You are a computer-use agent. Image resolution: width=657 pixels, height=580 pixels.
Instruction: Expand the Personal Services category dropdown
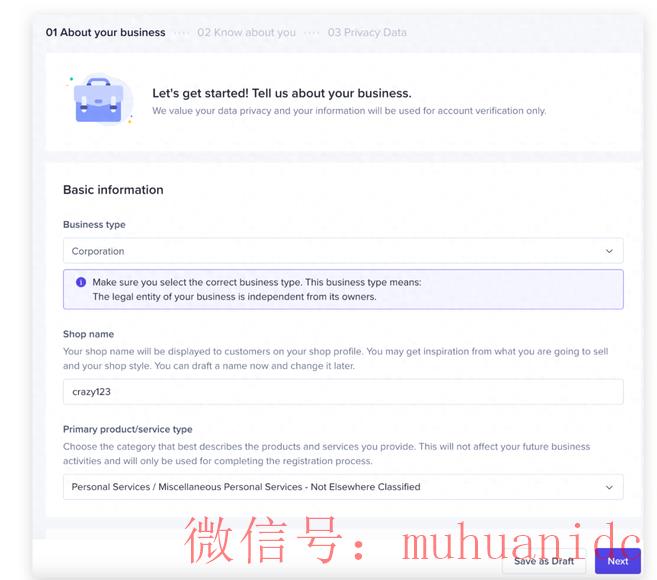343,487
